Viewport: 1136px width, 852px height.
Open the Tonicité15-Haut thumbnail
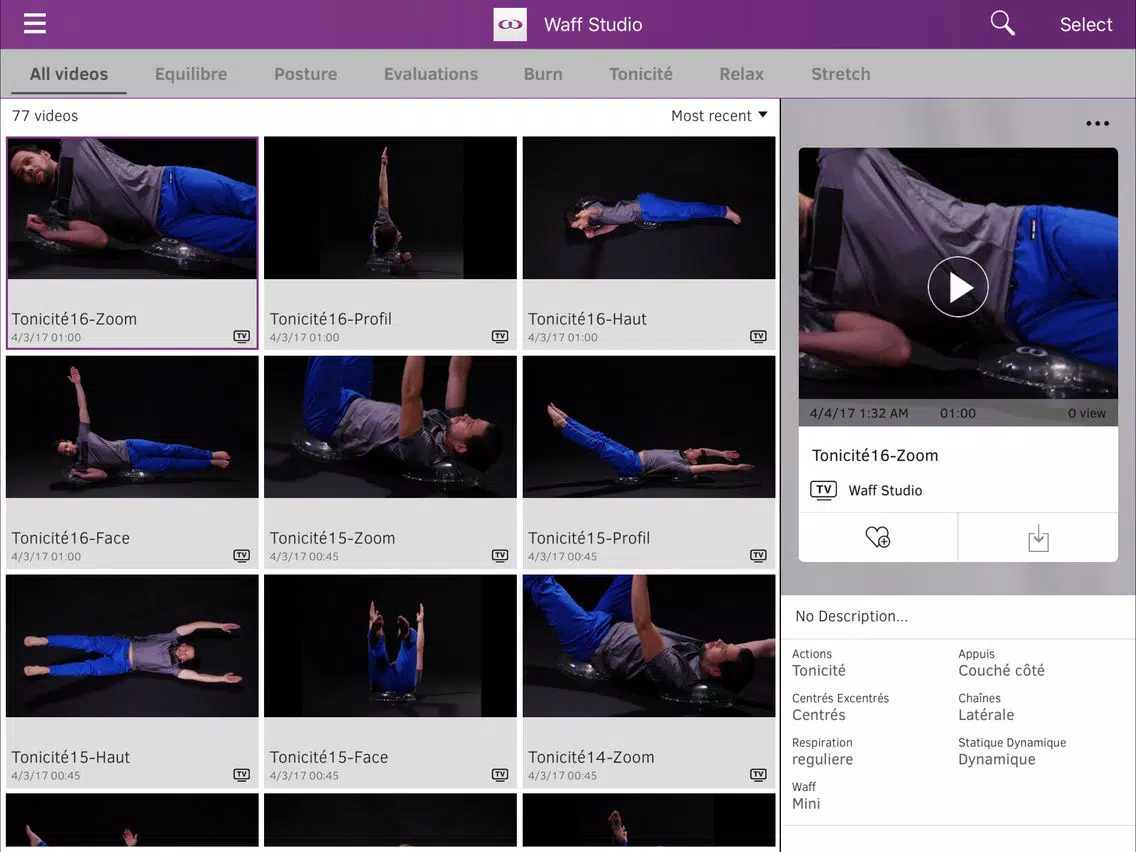[132, 646]
